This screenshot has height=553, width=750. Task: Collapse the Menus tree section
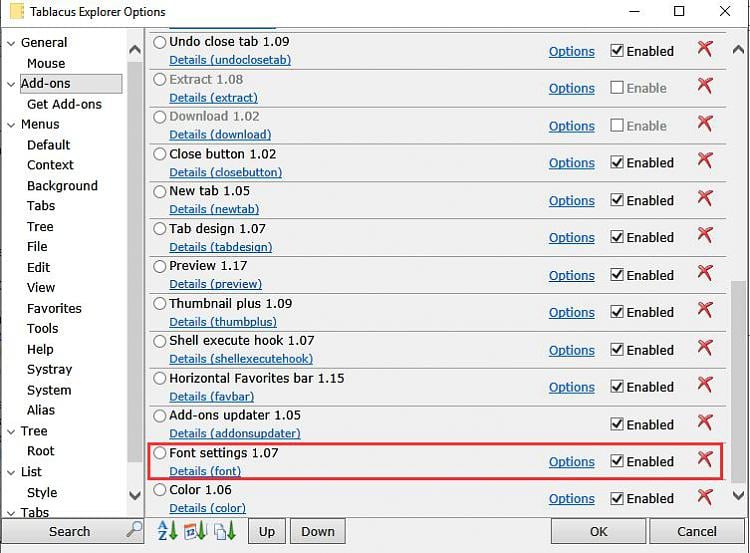point(11,125)
